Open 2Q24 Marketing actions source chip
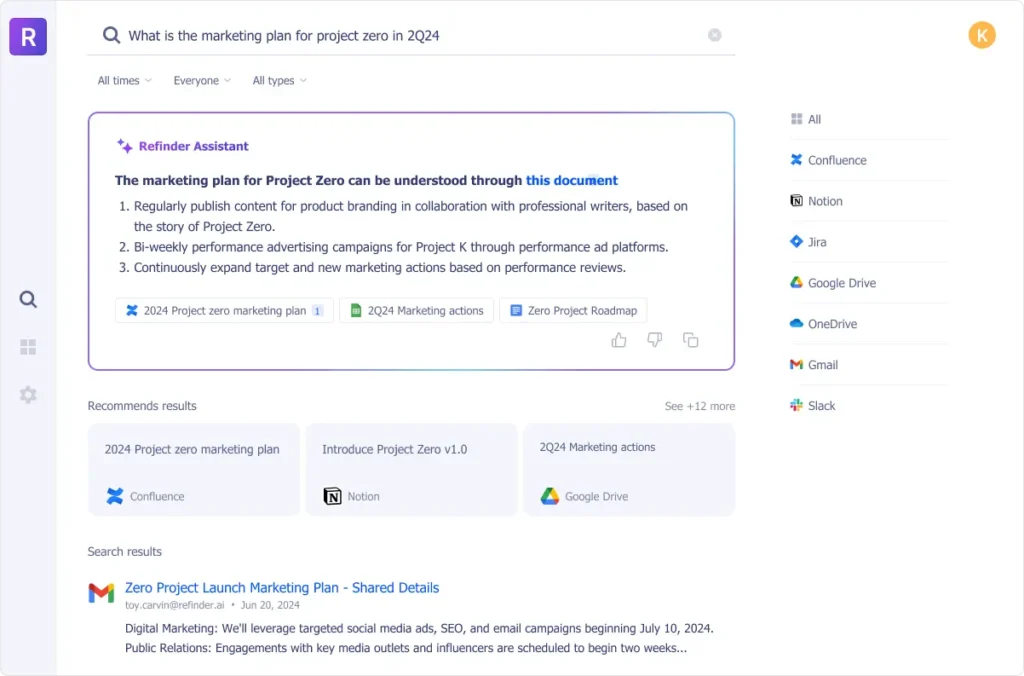Screen dimensions: 1024x676 pos(417,310)
